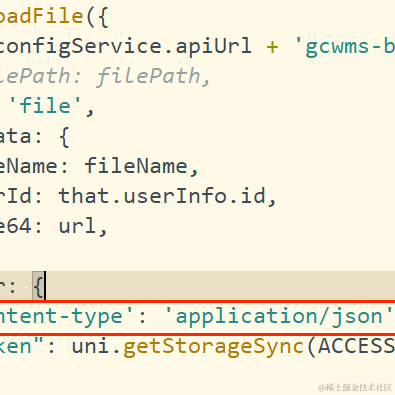Click oadFile function name at top
Screen dimensions: 395x395
point(41,16)
